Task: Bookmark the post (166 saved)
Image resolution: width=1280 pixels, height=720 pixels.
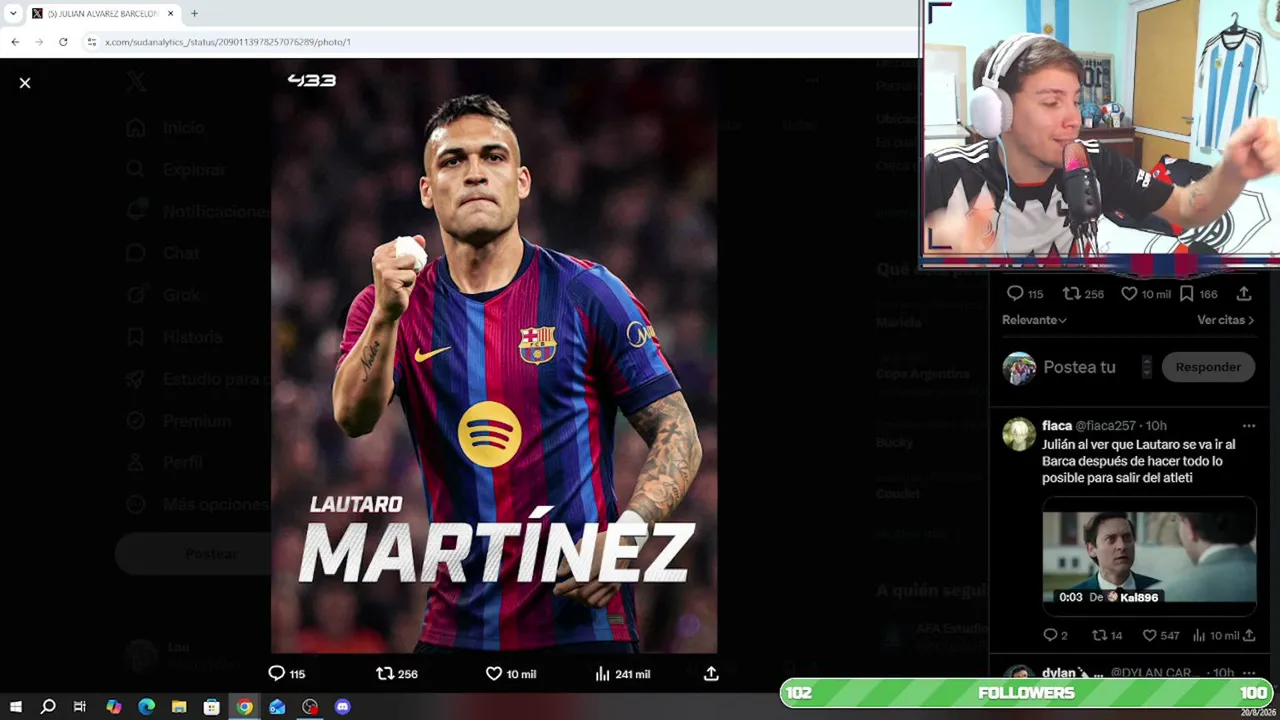Action: pos(1186,294)
